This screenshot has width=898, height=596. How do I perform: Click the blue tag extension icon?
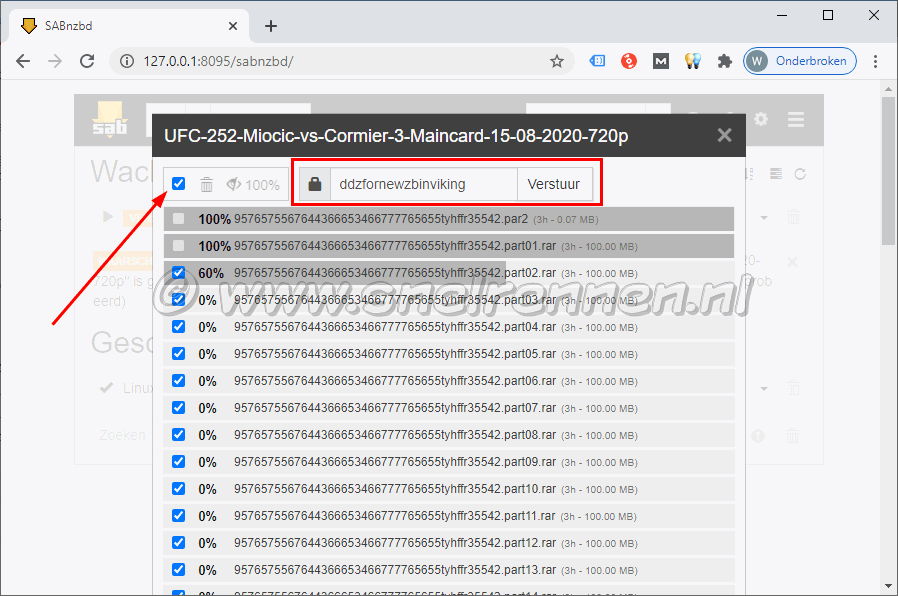coord(597,61)
